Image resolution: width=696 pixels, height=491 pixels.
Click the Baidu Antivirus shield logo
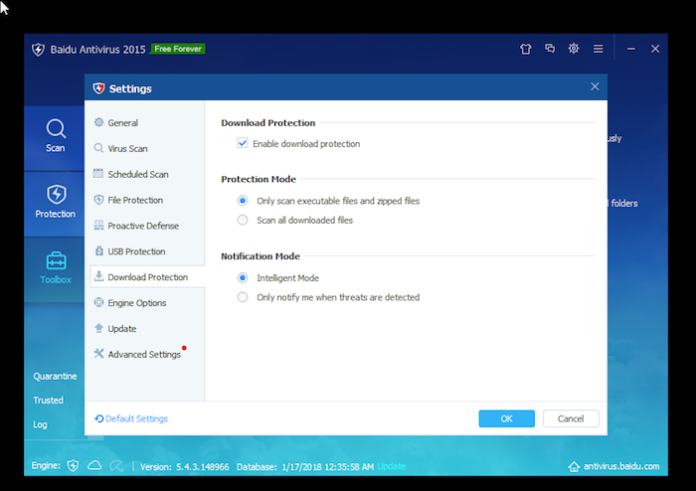click(39, 49)
